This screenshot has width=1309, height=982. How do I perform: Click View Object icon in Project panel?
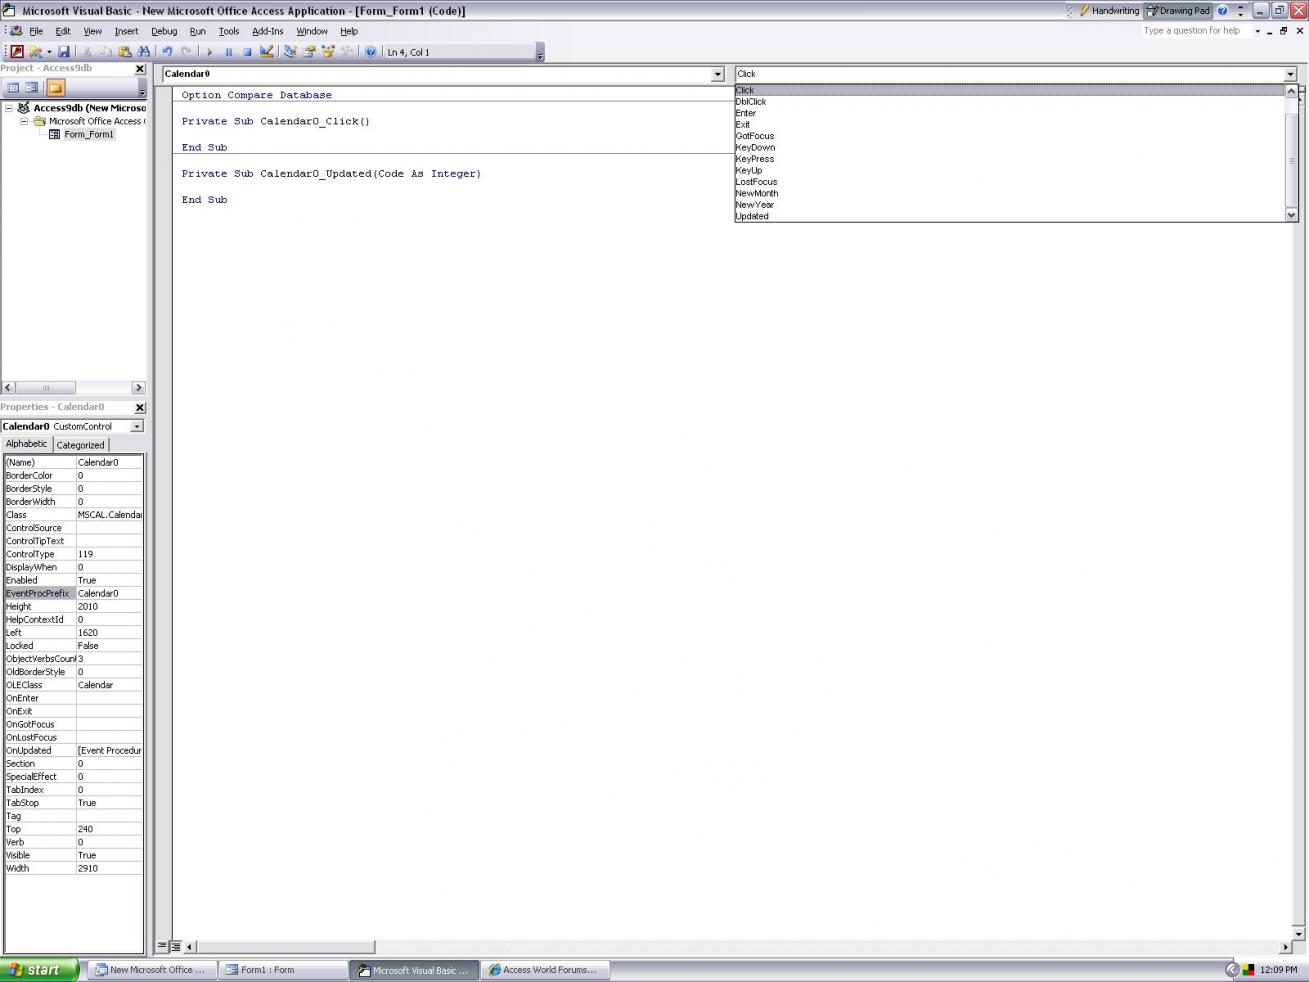pos(32,88)
